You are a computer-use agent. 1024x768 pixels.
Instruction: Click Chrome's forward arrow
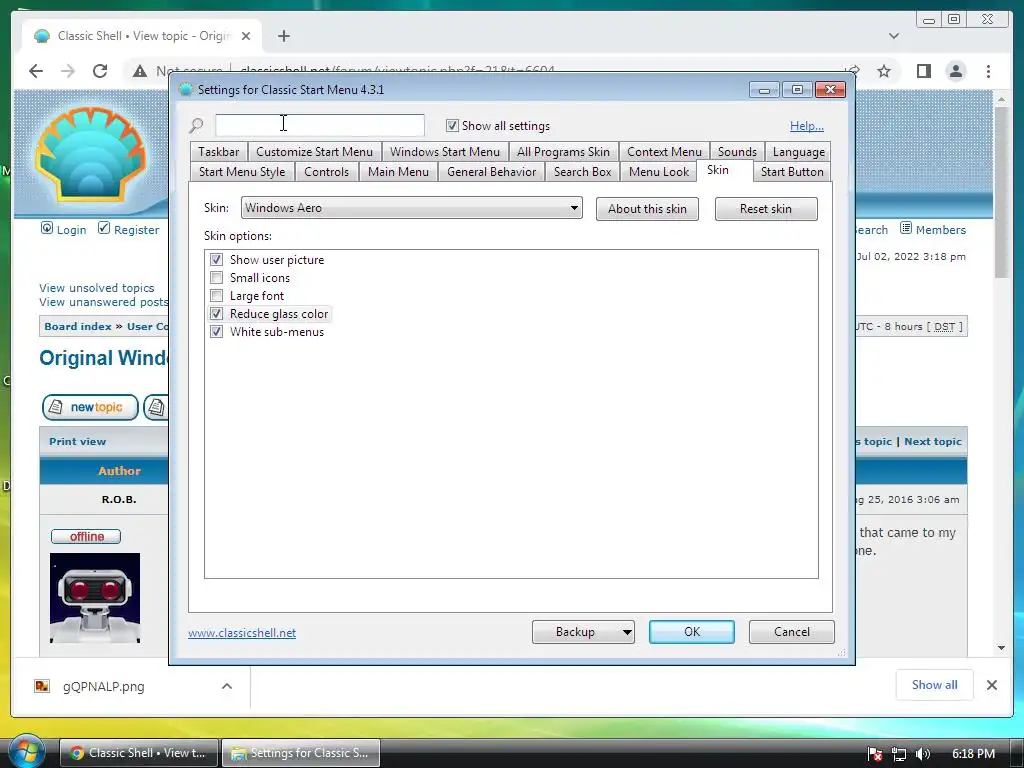68,71
